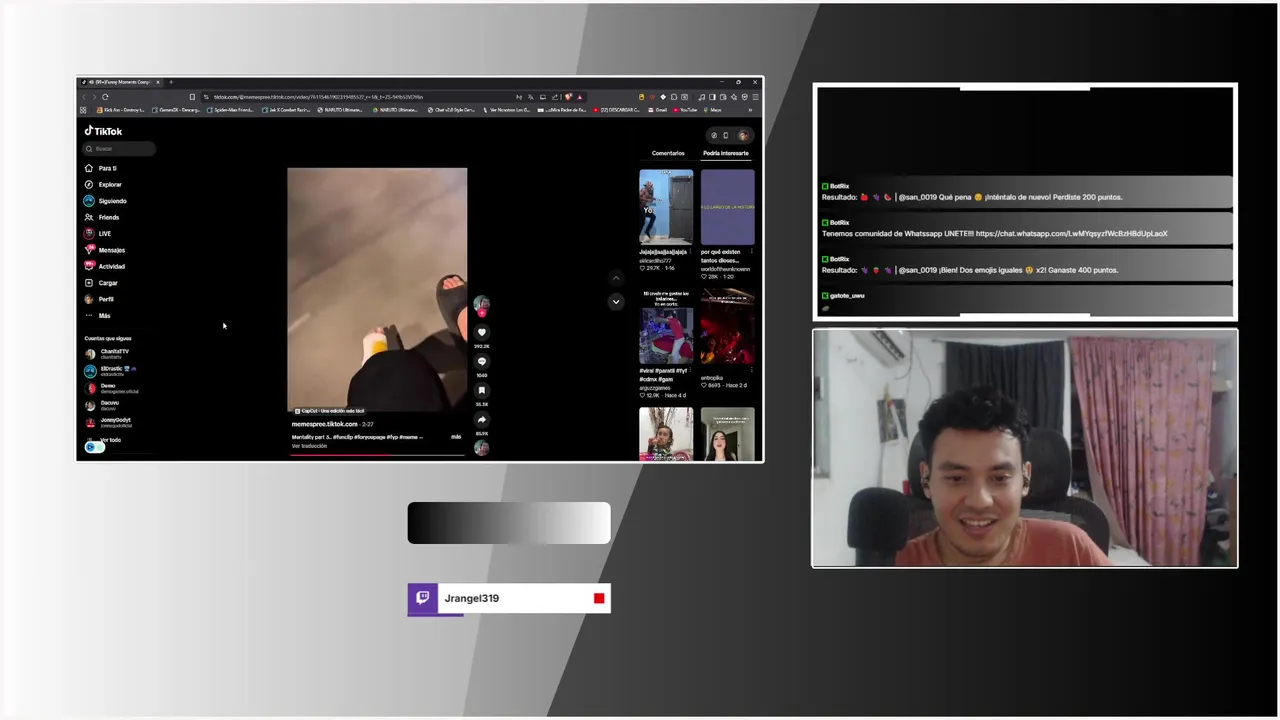Click the browser forward arrow
The width and height of the screenshot is (1280, 720).
tap(94, 97)
